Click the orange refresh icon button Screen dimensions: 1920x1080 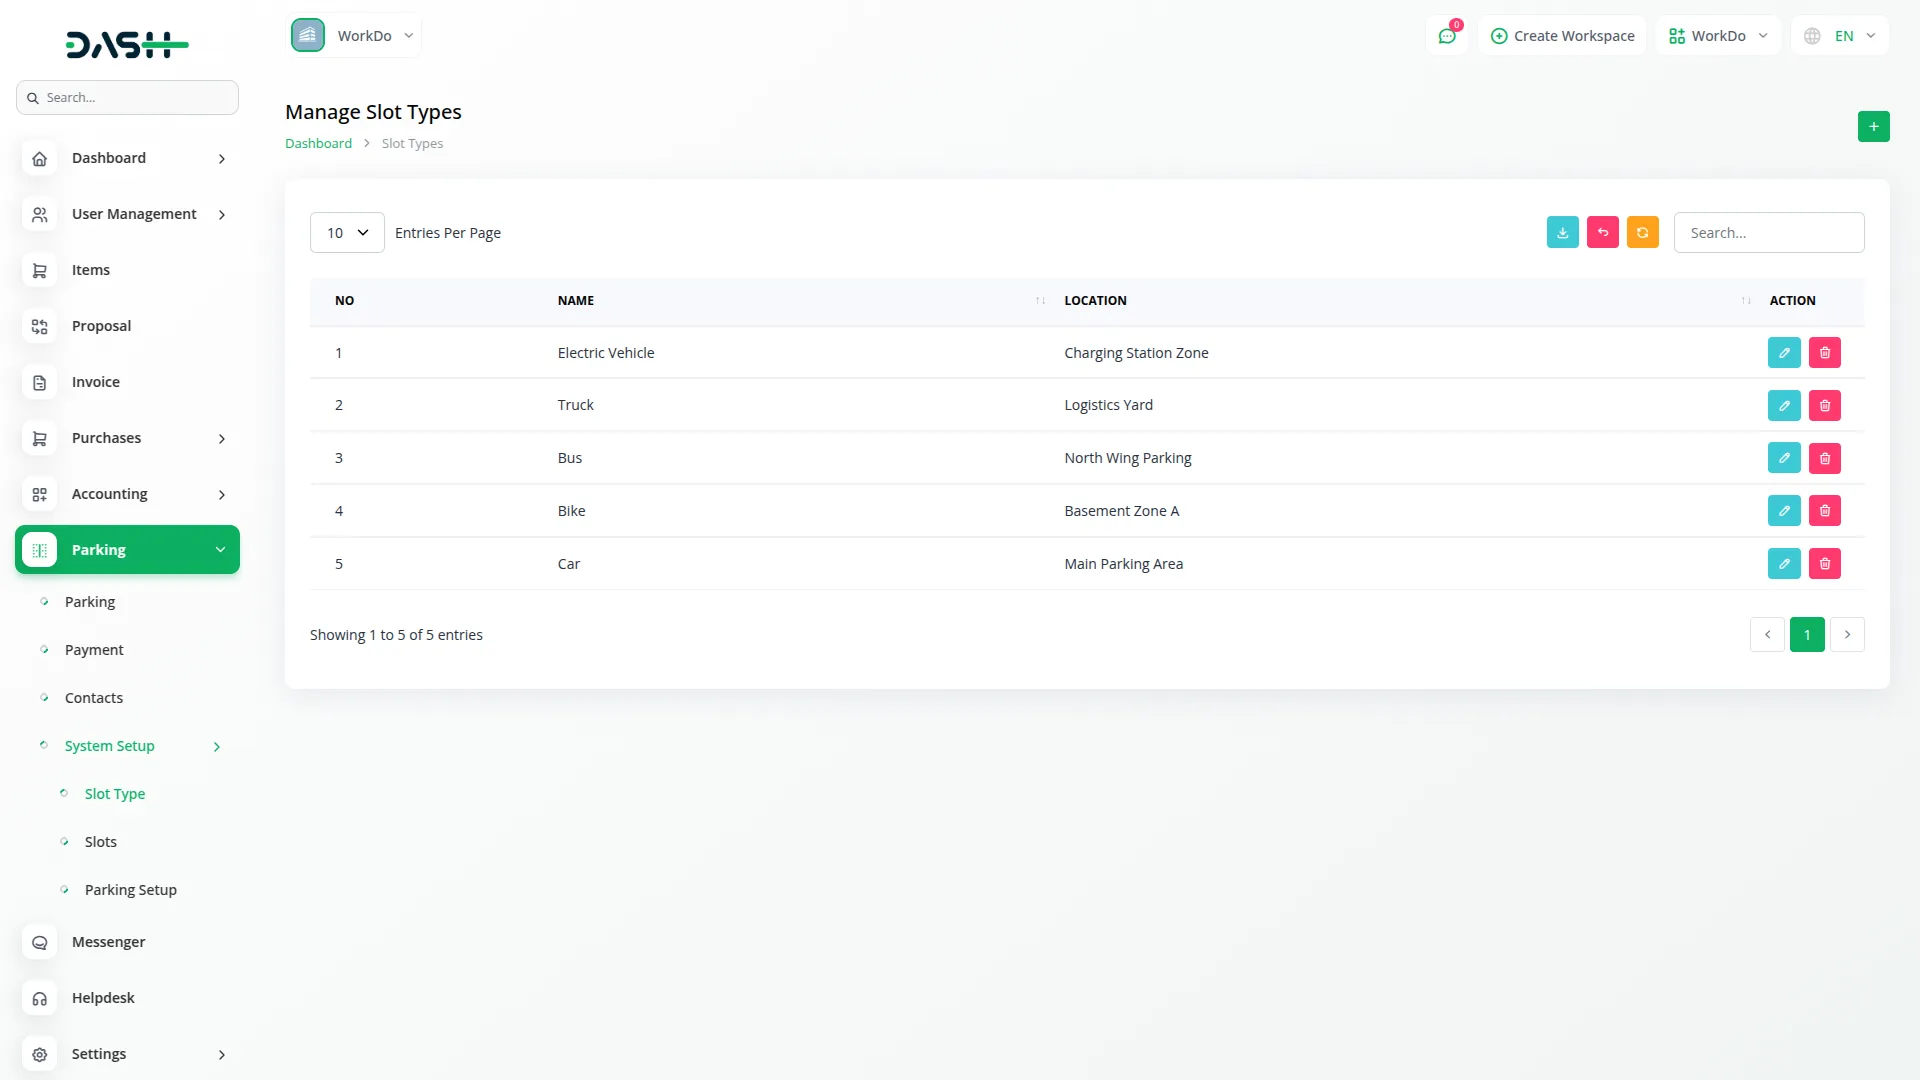pyautogui.click(x=1642, y=232)
